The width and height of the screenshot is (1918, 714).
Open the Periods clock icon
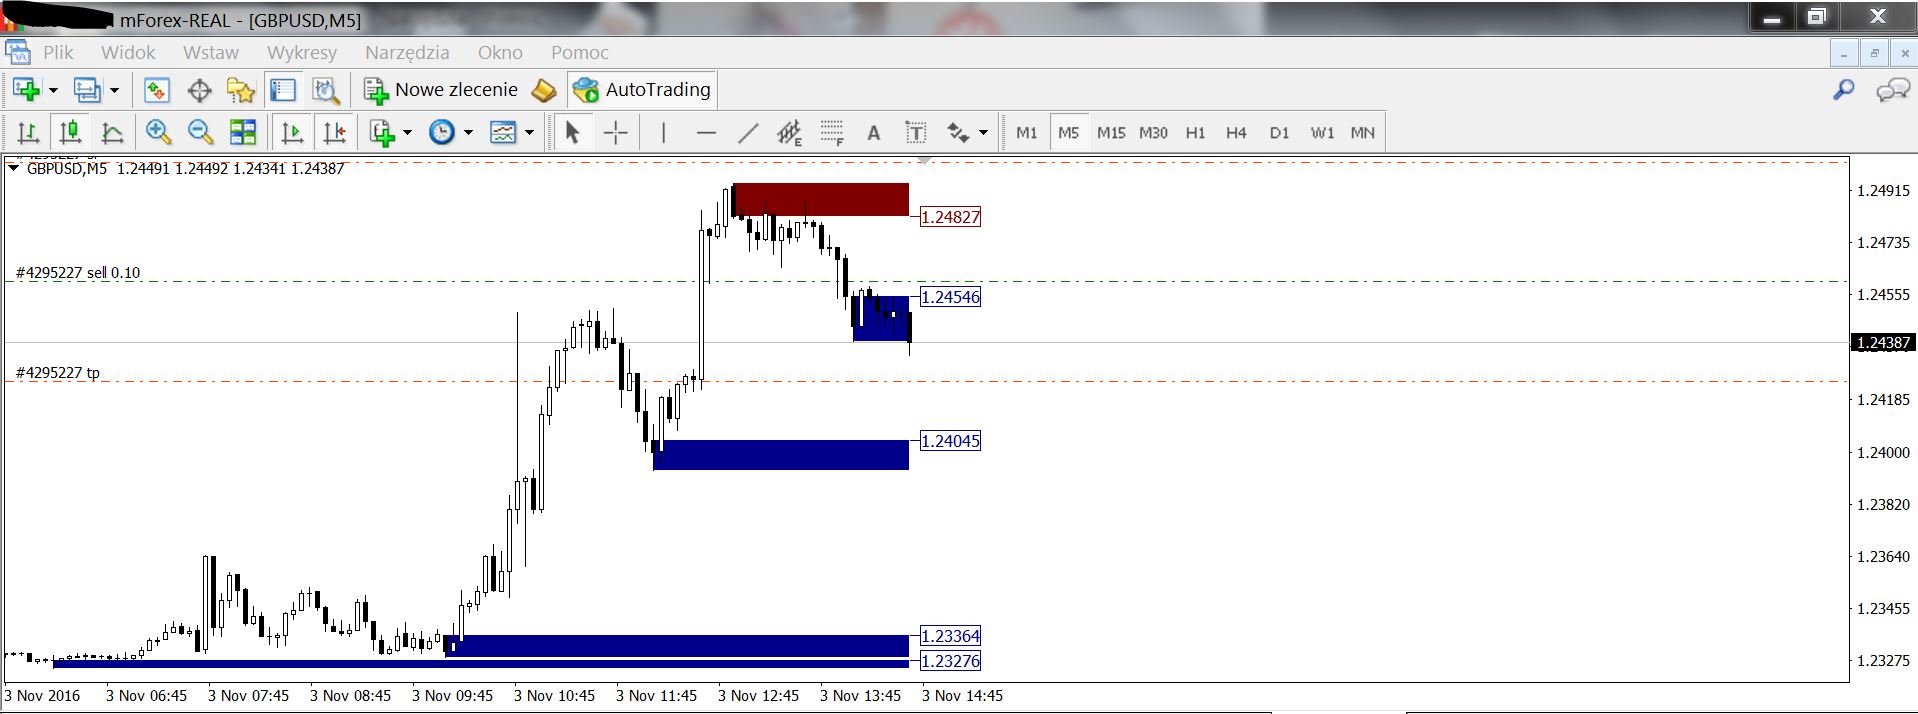point(442,132)
